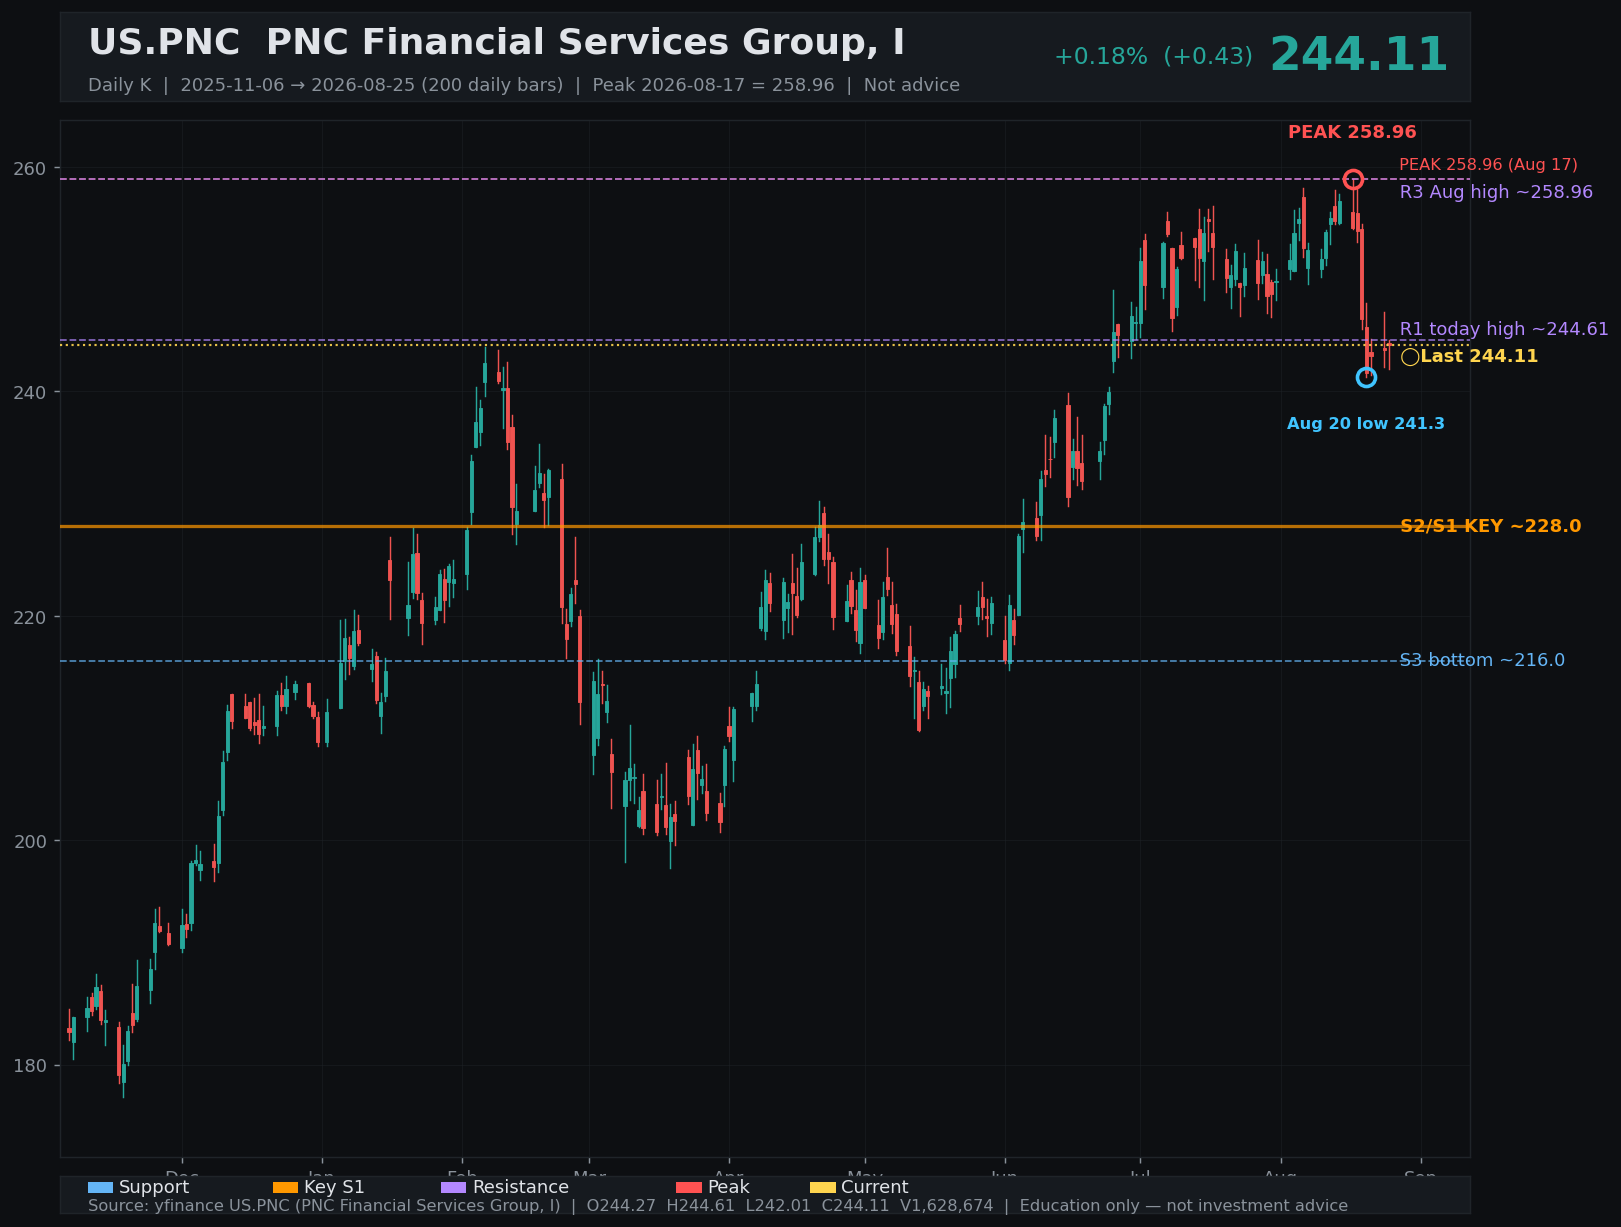Click the Daily K date range subtitle
The width and height of the screenshot is (1621, 1227).
coord(524,85)
